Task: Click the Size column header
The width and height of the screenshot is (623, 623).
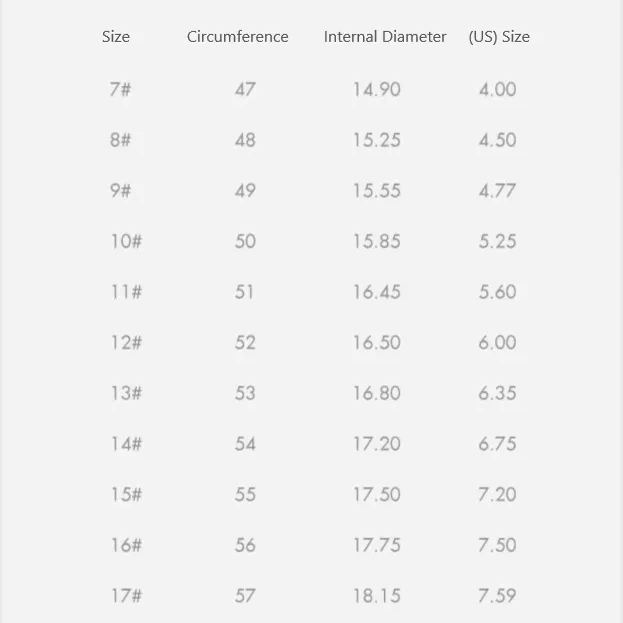Action: [x=116, y=37]
